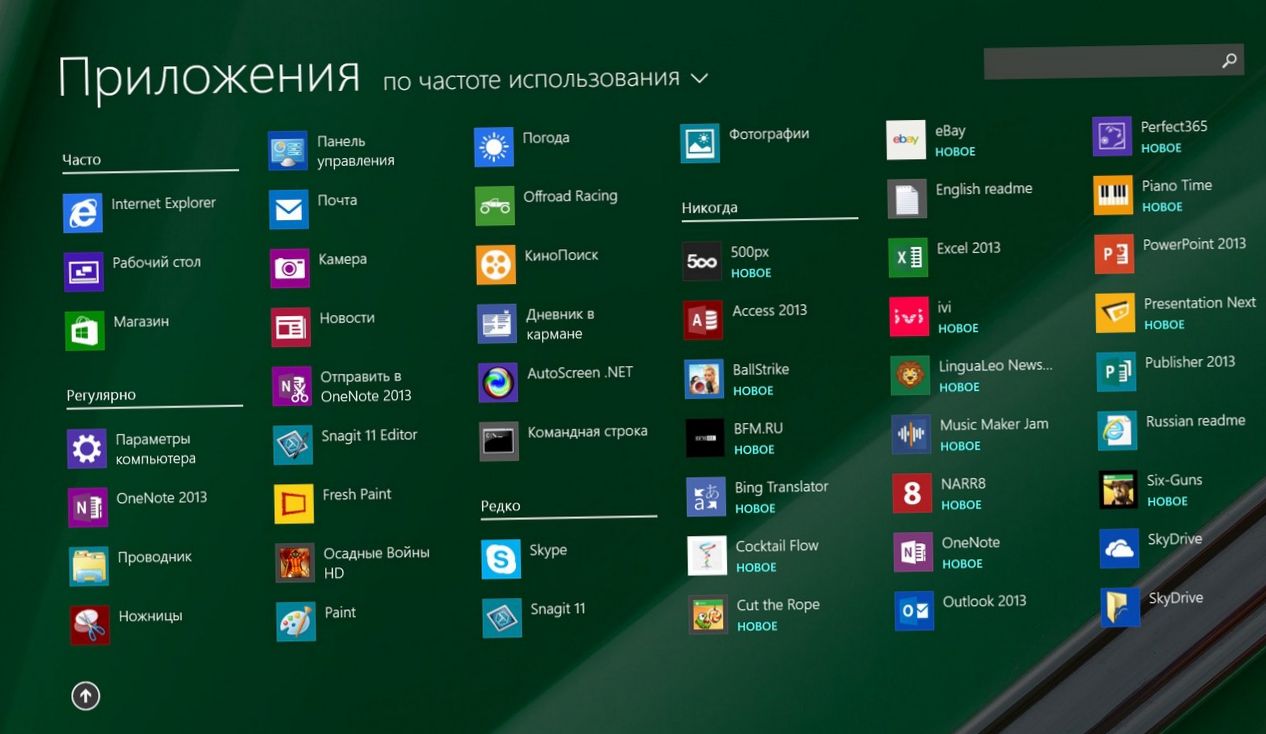Open Дневник в кармане icon
The height and width of the screenshot is (734, 1266).
tap(497, 324)
